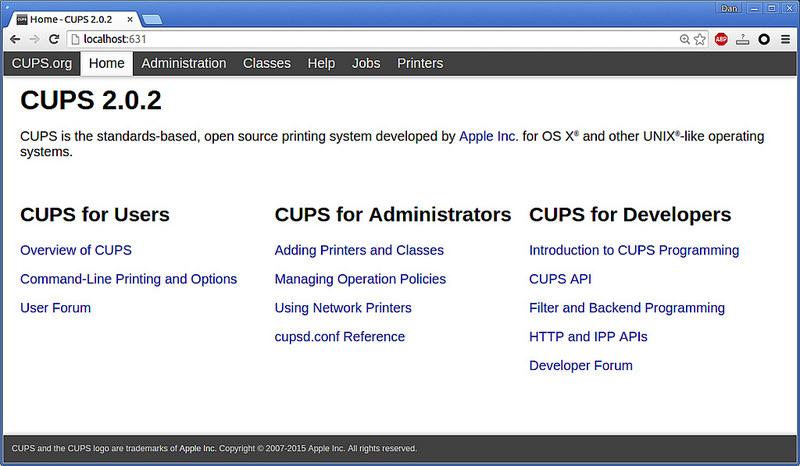Screen dimensions: 800x466
Task: Follow the Command-Line Printing and Options link
Action: coord(128,279)
